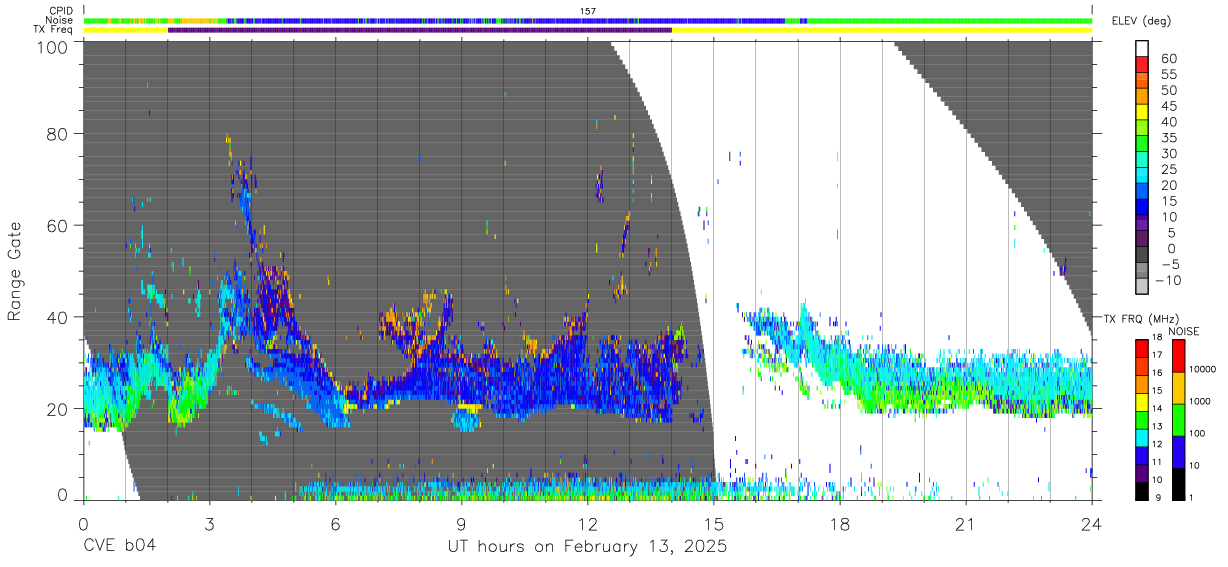Click the "Noise" row label at top left
1228x567 pixels.
[60, 20]
